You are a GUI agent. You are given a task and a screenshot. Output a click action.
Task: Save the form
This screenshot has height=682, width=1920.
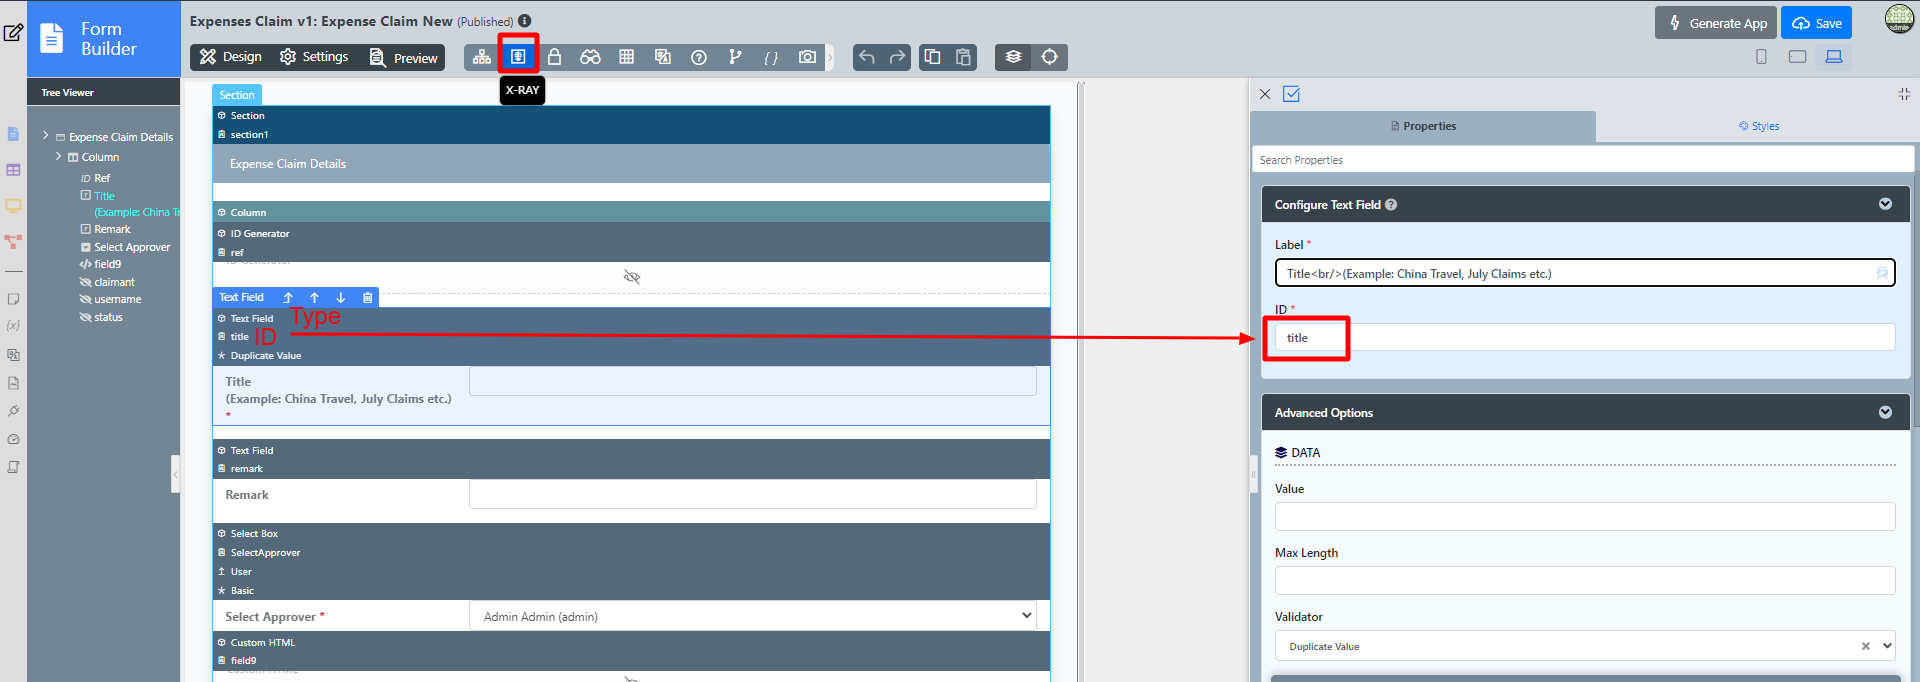point(1816,23)
